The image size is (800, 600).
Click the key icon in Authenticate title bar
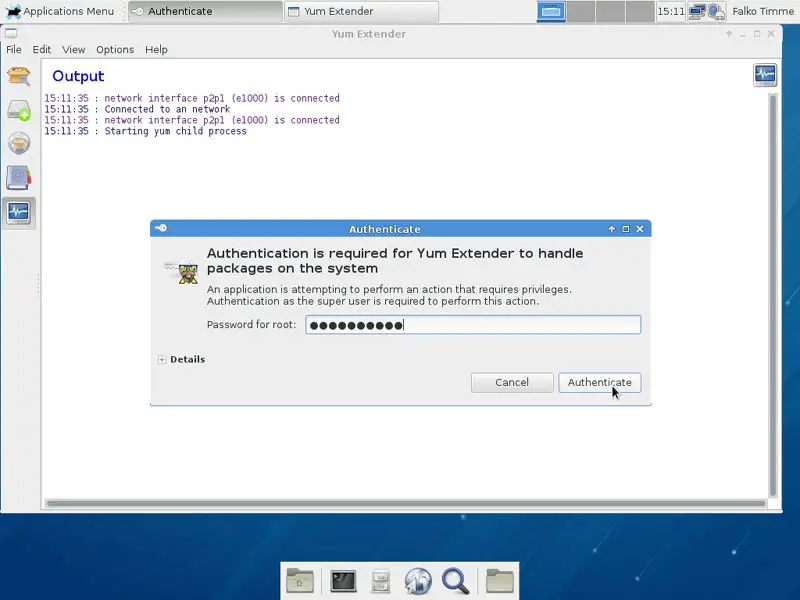tap(161, 228)
